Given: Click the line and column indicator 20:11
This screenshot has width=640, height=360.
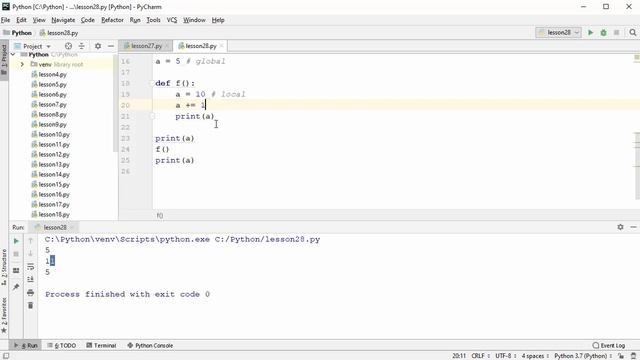Looking at the screenshot, I should pos(459,356).
